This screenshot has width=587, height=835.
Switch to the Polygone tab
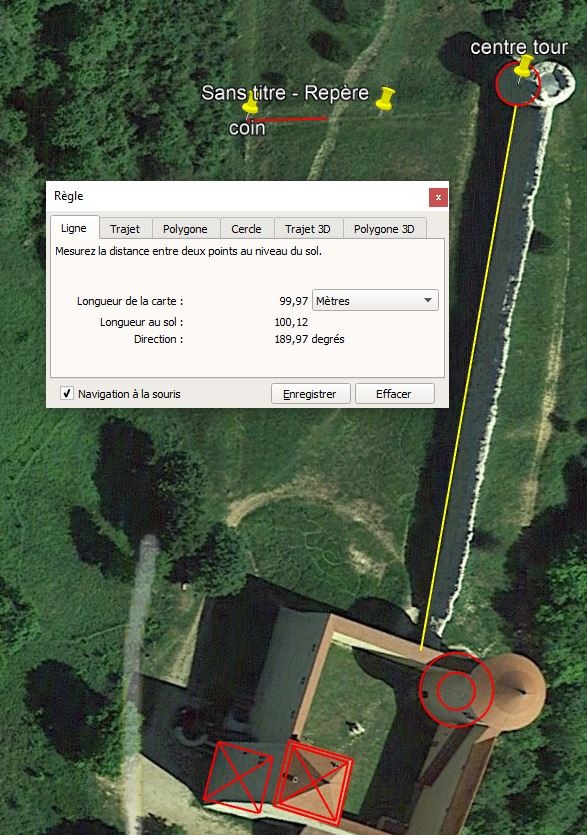185,229
